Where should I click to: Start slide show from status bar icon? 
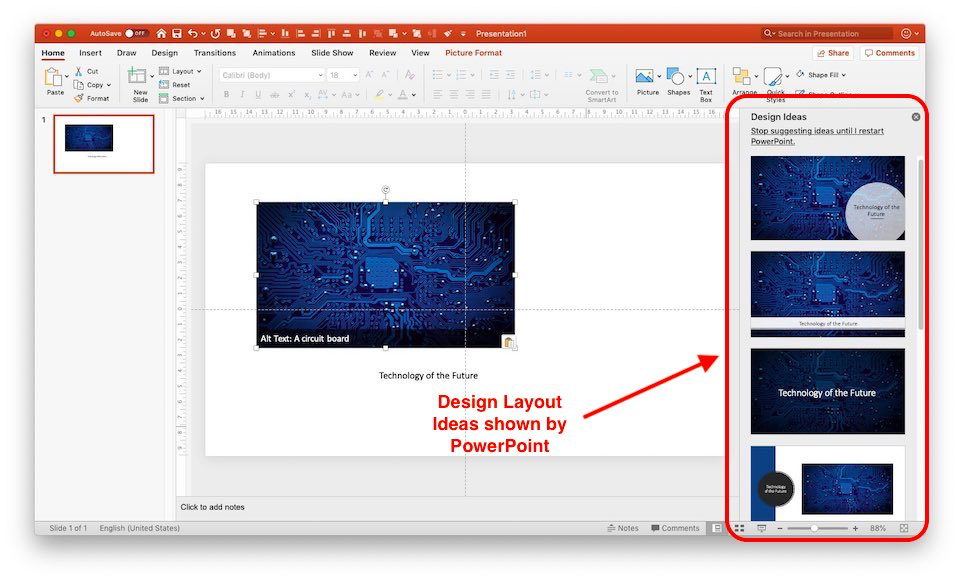click(762, 528)
